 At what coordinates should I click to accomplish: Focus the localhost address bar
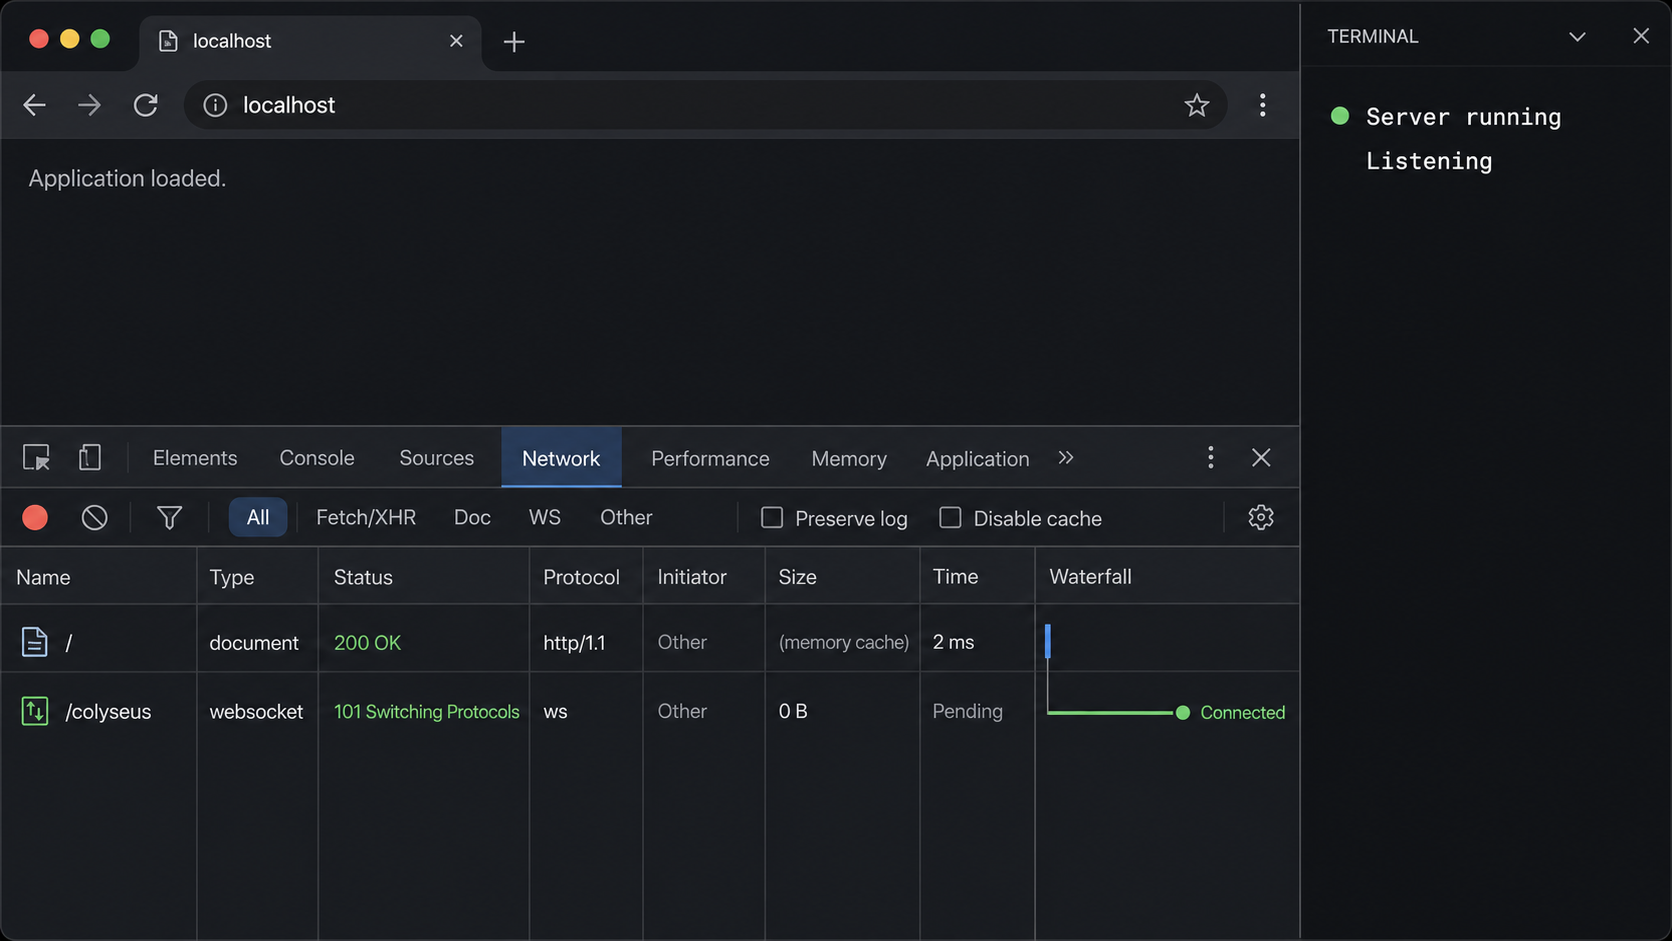[x=705, y=105]
